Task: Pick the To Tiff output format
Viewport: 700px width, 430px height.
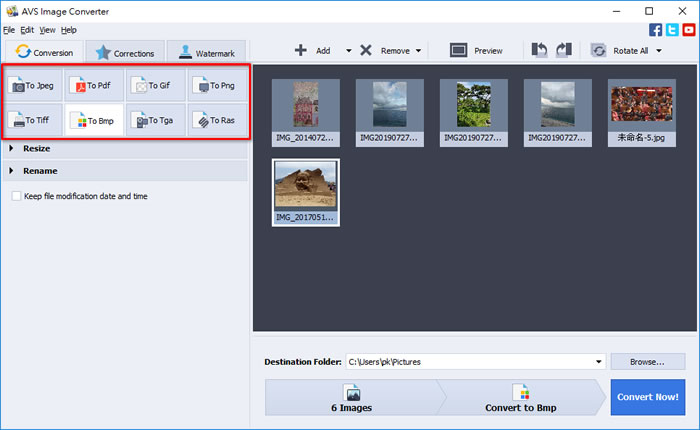Action: (x=33, y=120)
